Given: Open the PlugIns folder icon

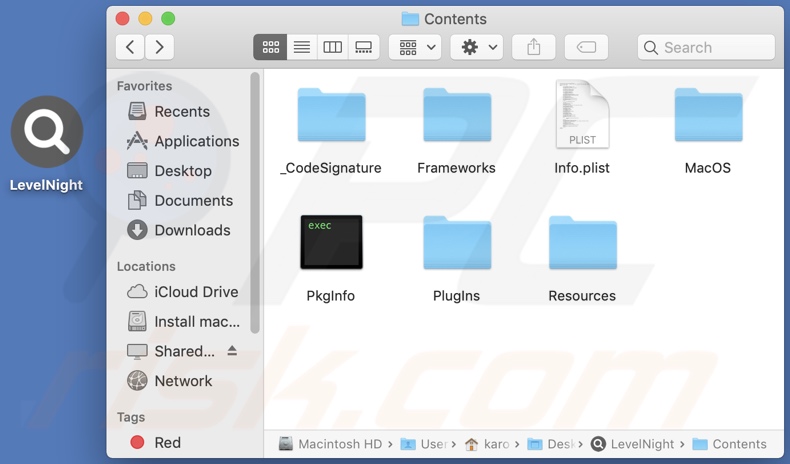Looking at the screenshot, I should (x=457, y=242).
